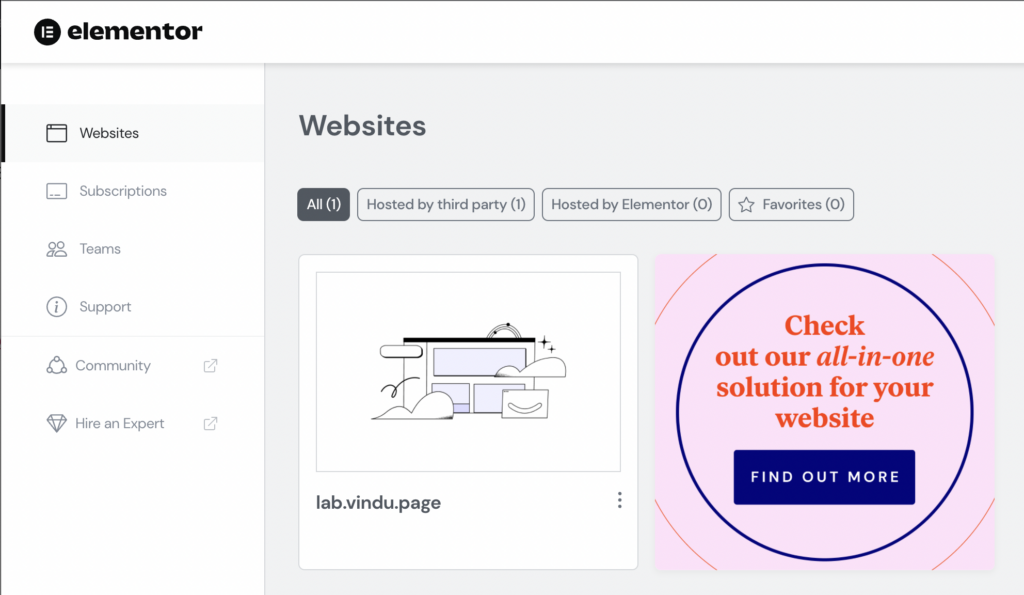Viewport: 1024px width, 595px height.
Task: Click the external link icon beside Community
Action: (x=210, y=365)
